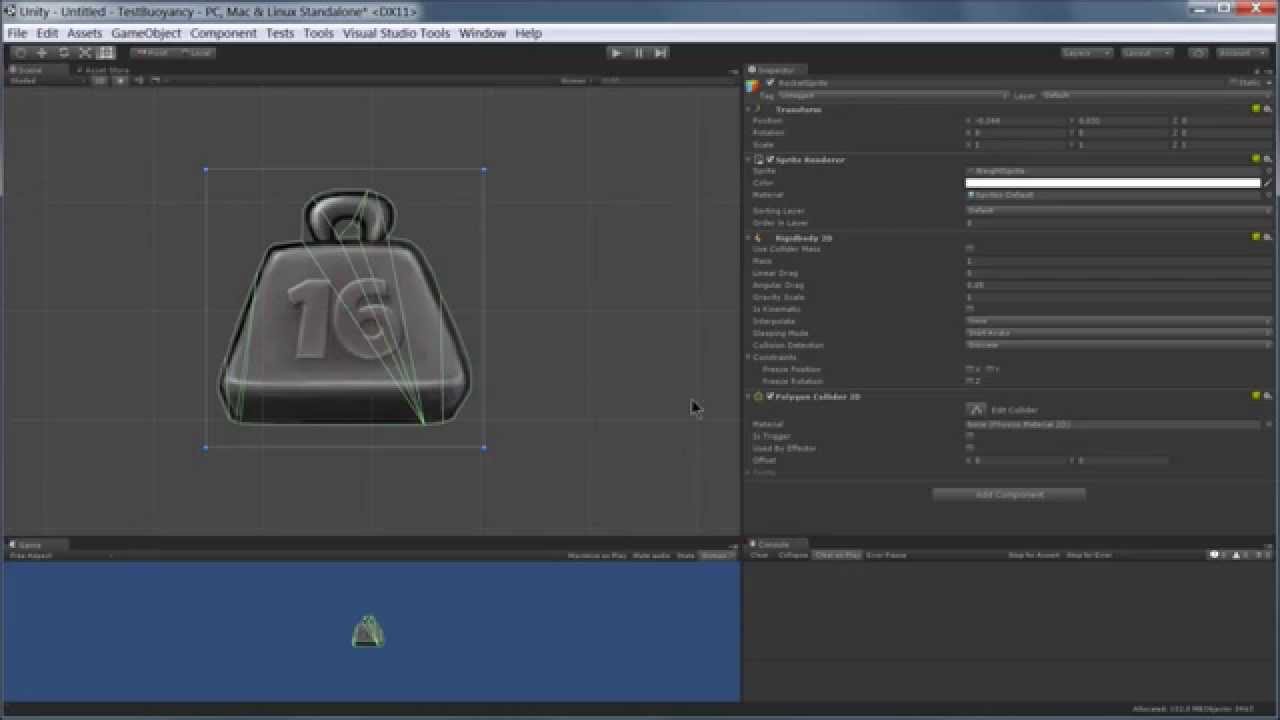Open the File menu
Viewport: 1280px width, 720px height.
tap(17, 33)
